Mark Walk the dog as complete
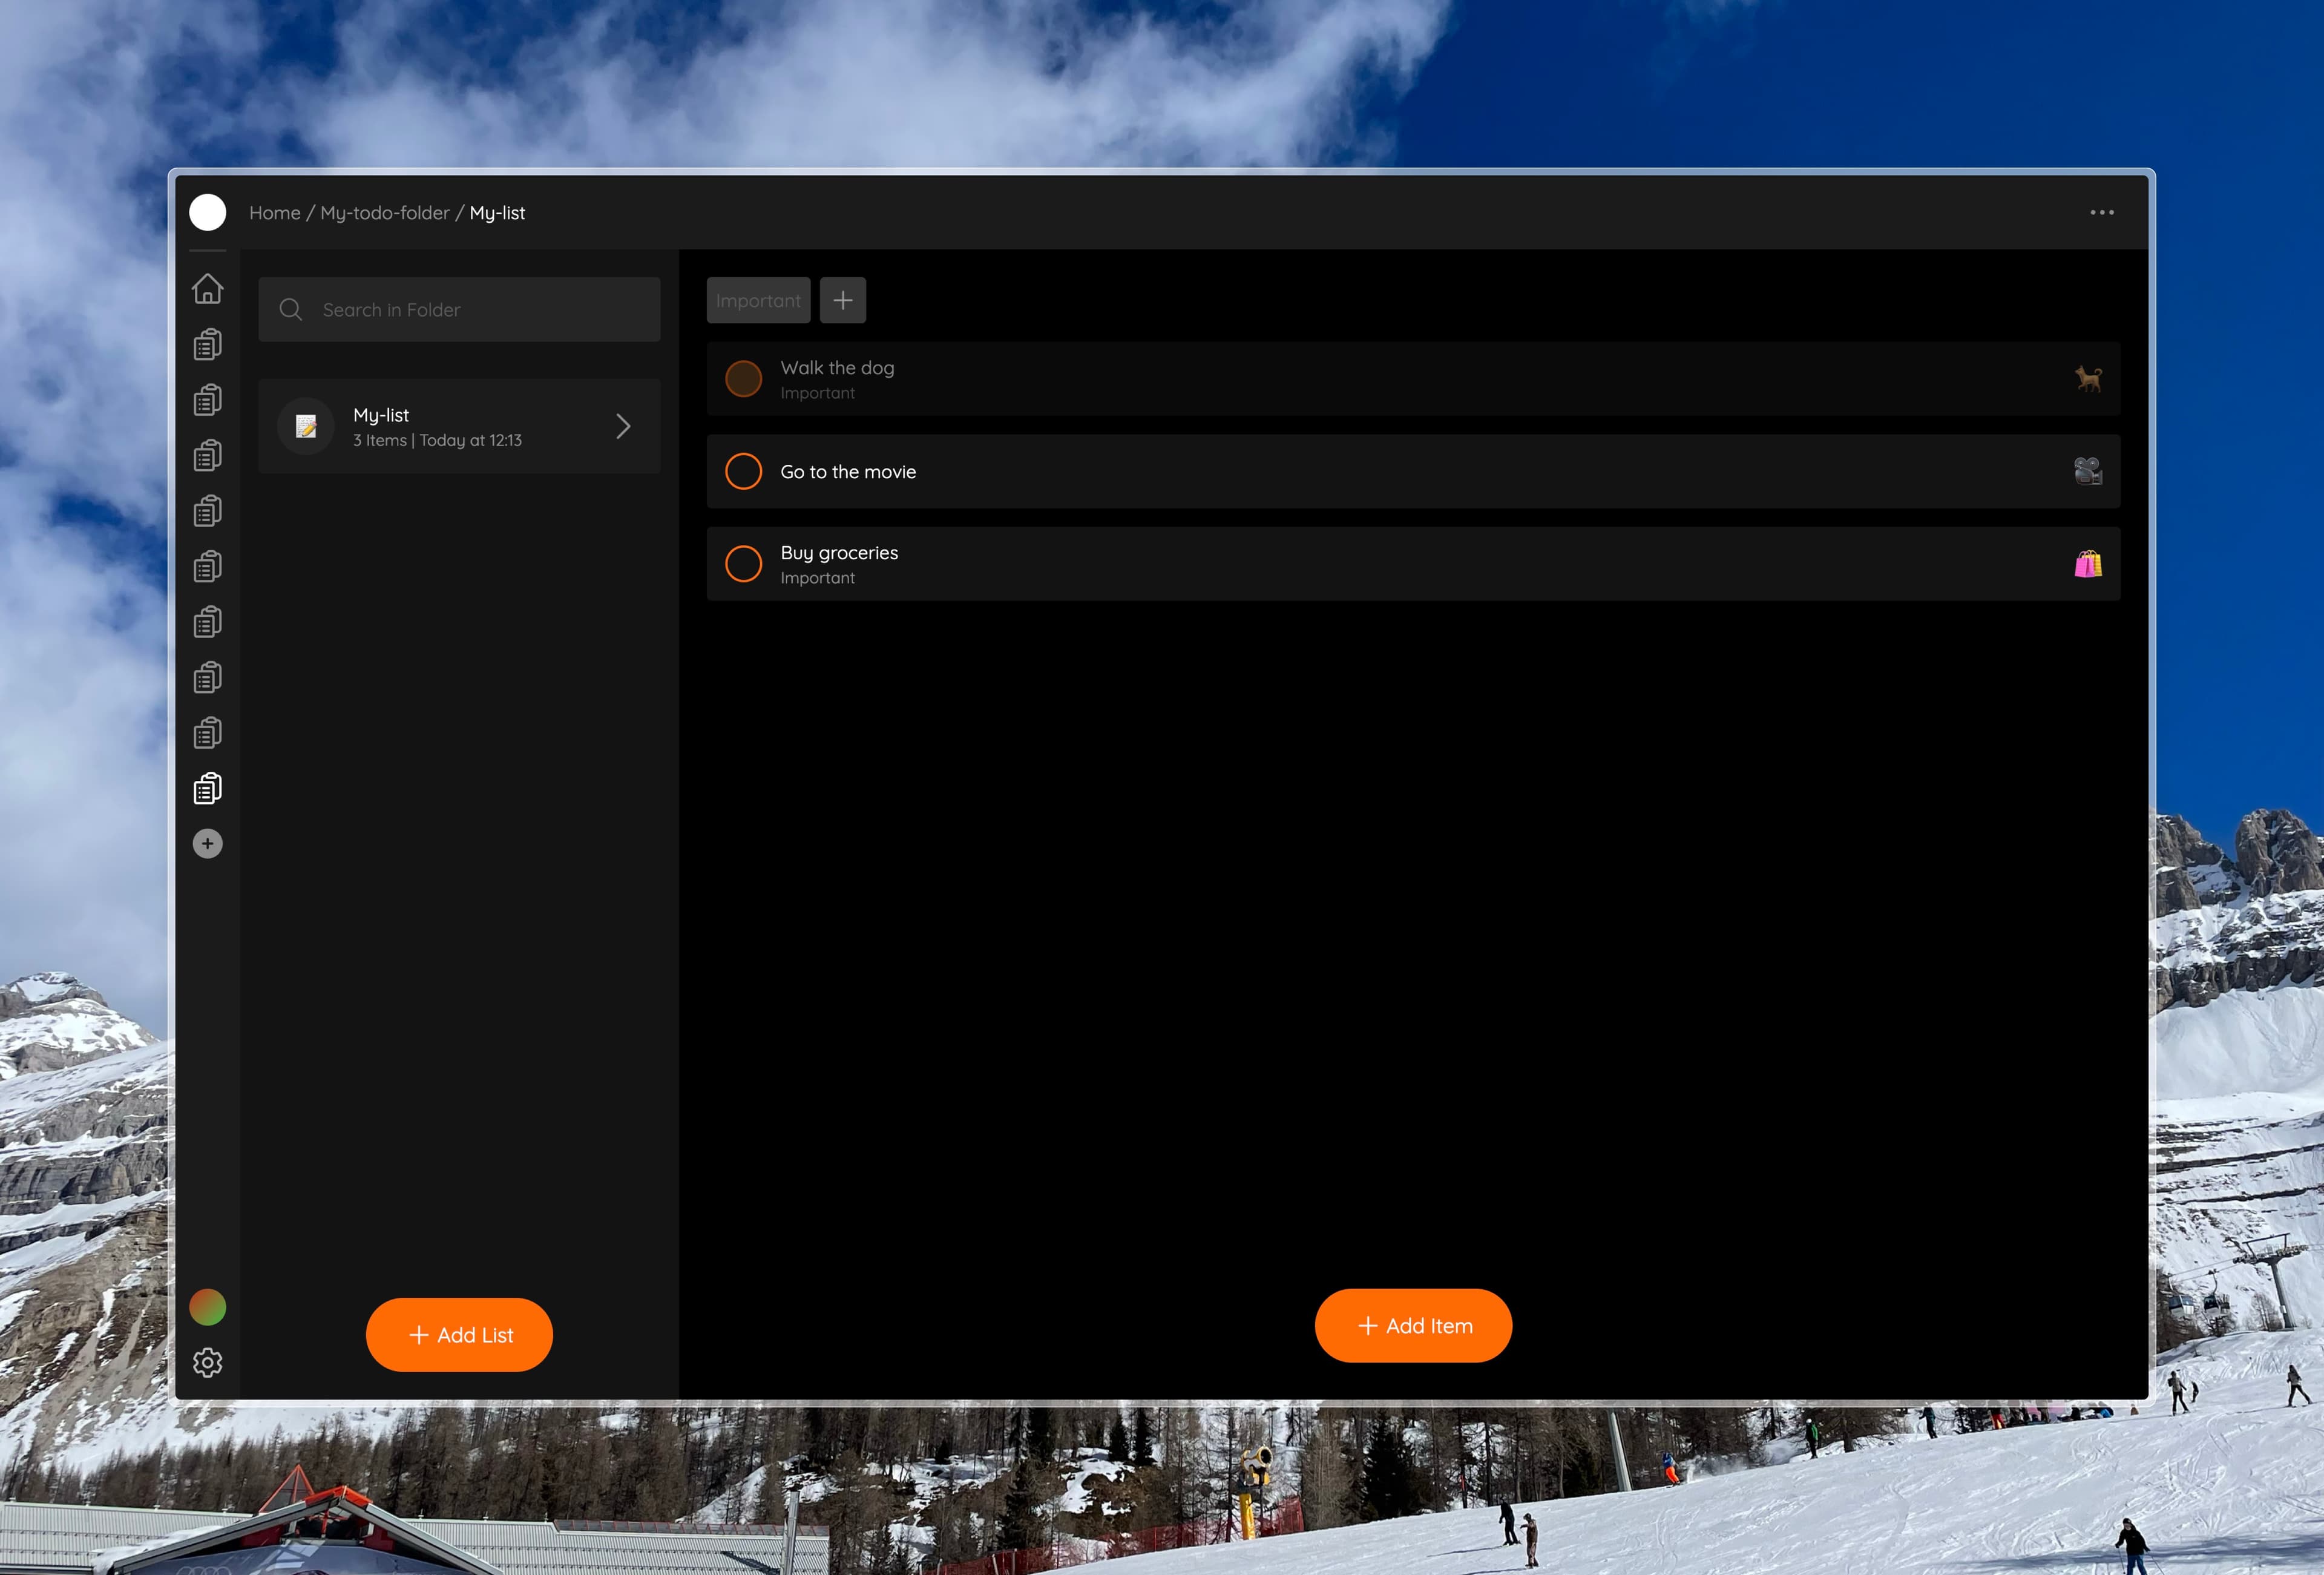The width and height of the screenshot is (2324, 1575). (x=743, y=379)
